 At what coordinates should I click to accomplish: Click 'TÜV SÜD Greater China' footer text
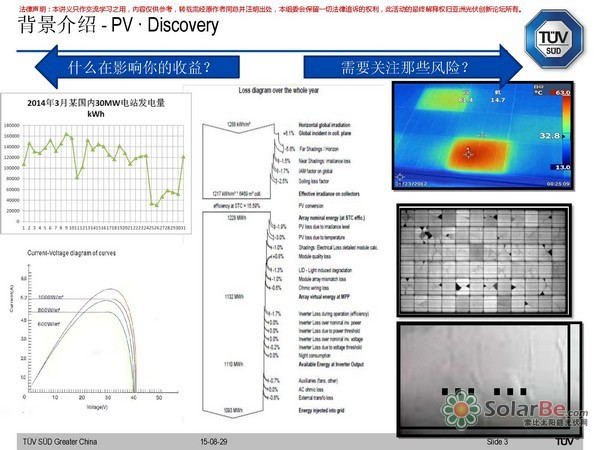pyautogui.click(x=62, y=441)
